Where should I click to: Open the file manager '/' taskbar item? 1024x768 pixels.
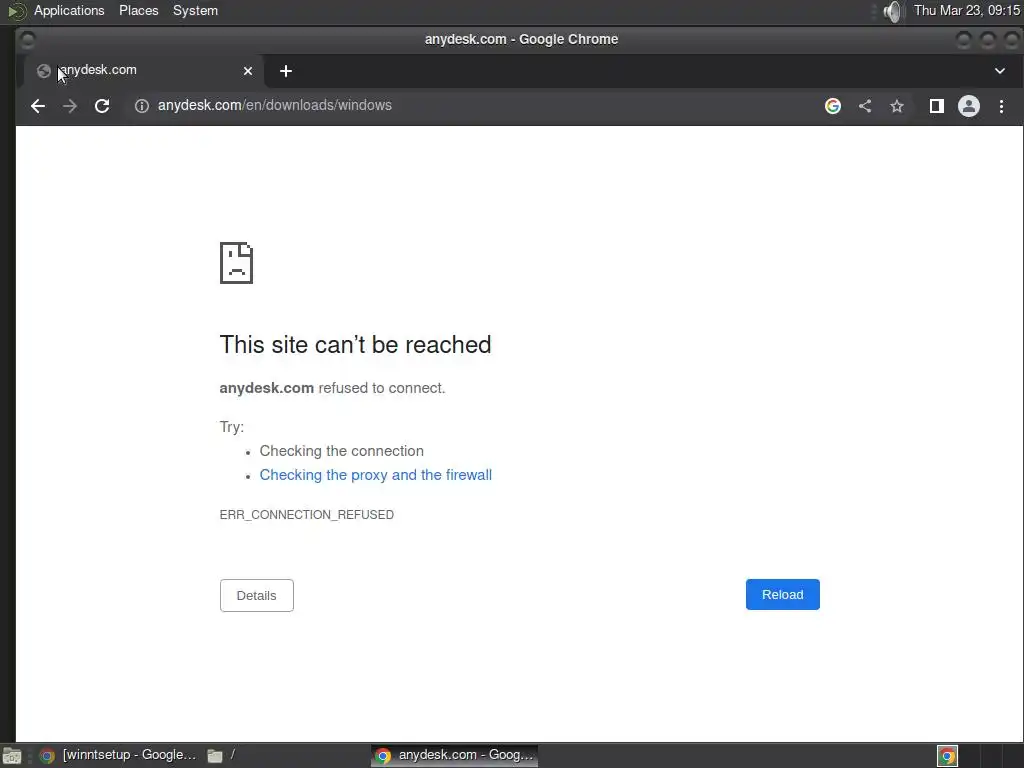(222, 755)
